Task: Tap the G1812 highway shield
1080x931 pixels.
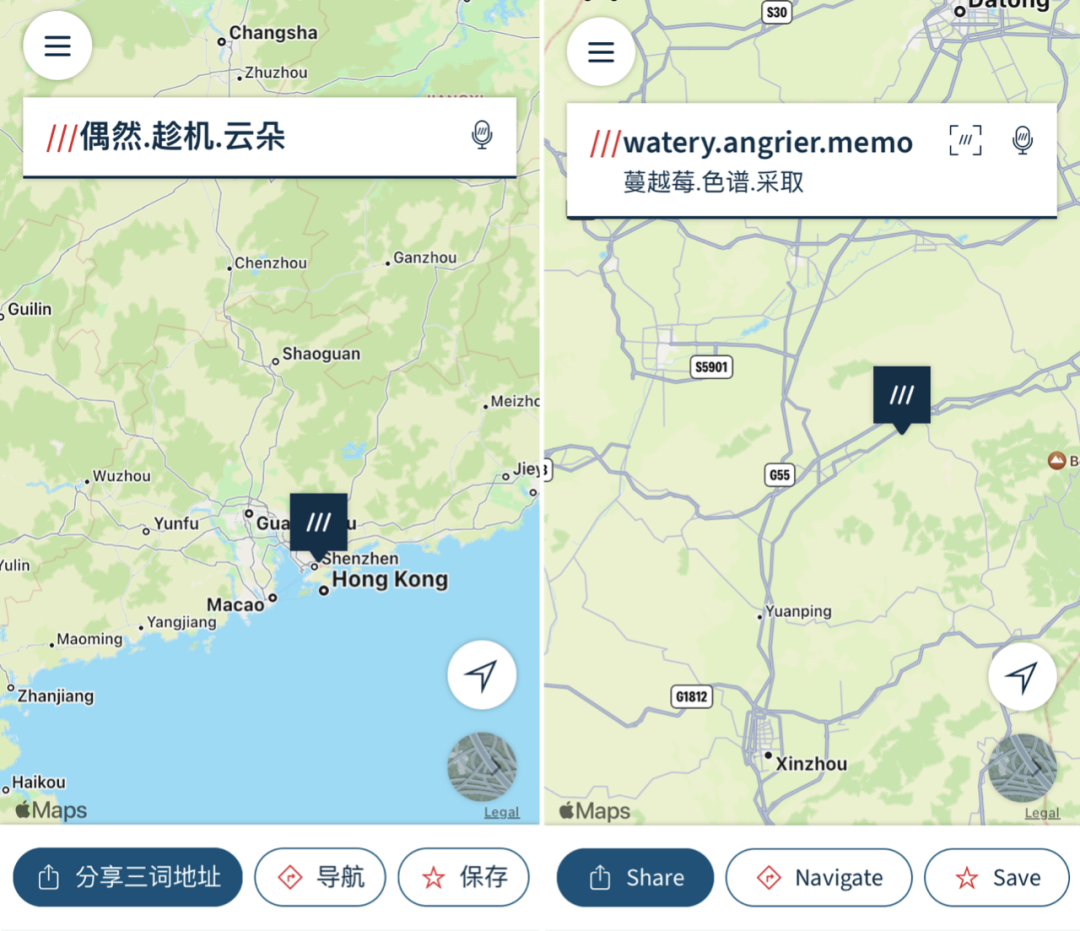Action: (x=692, y=697)
